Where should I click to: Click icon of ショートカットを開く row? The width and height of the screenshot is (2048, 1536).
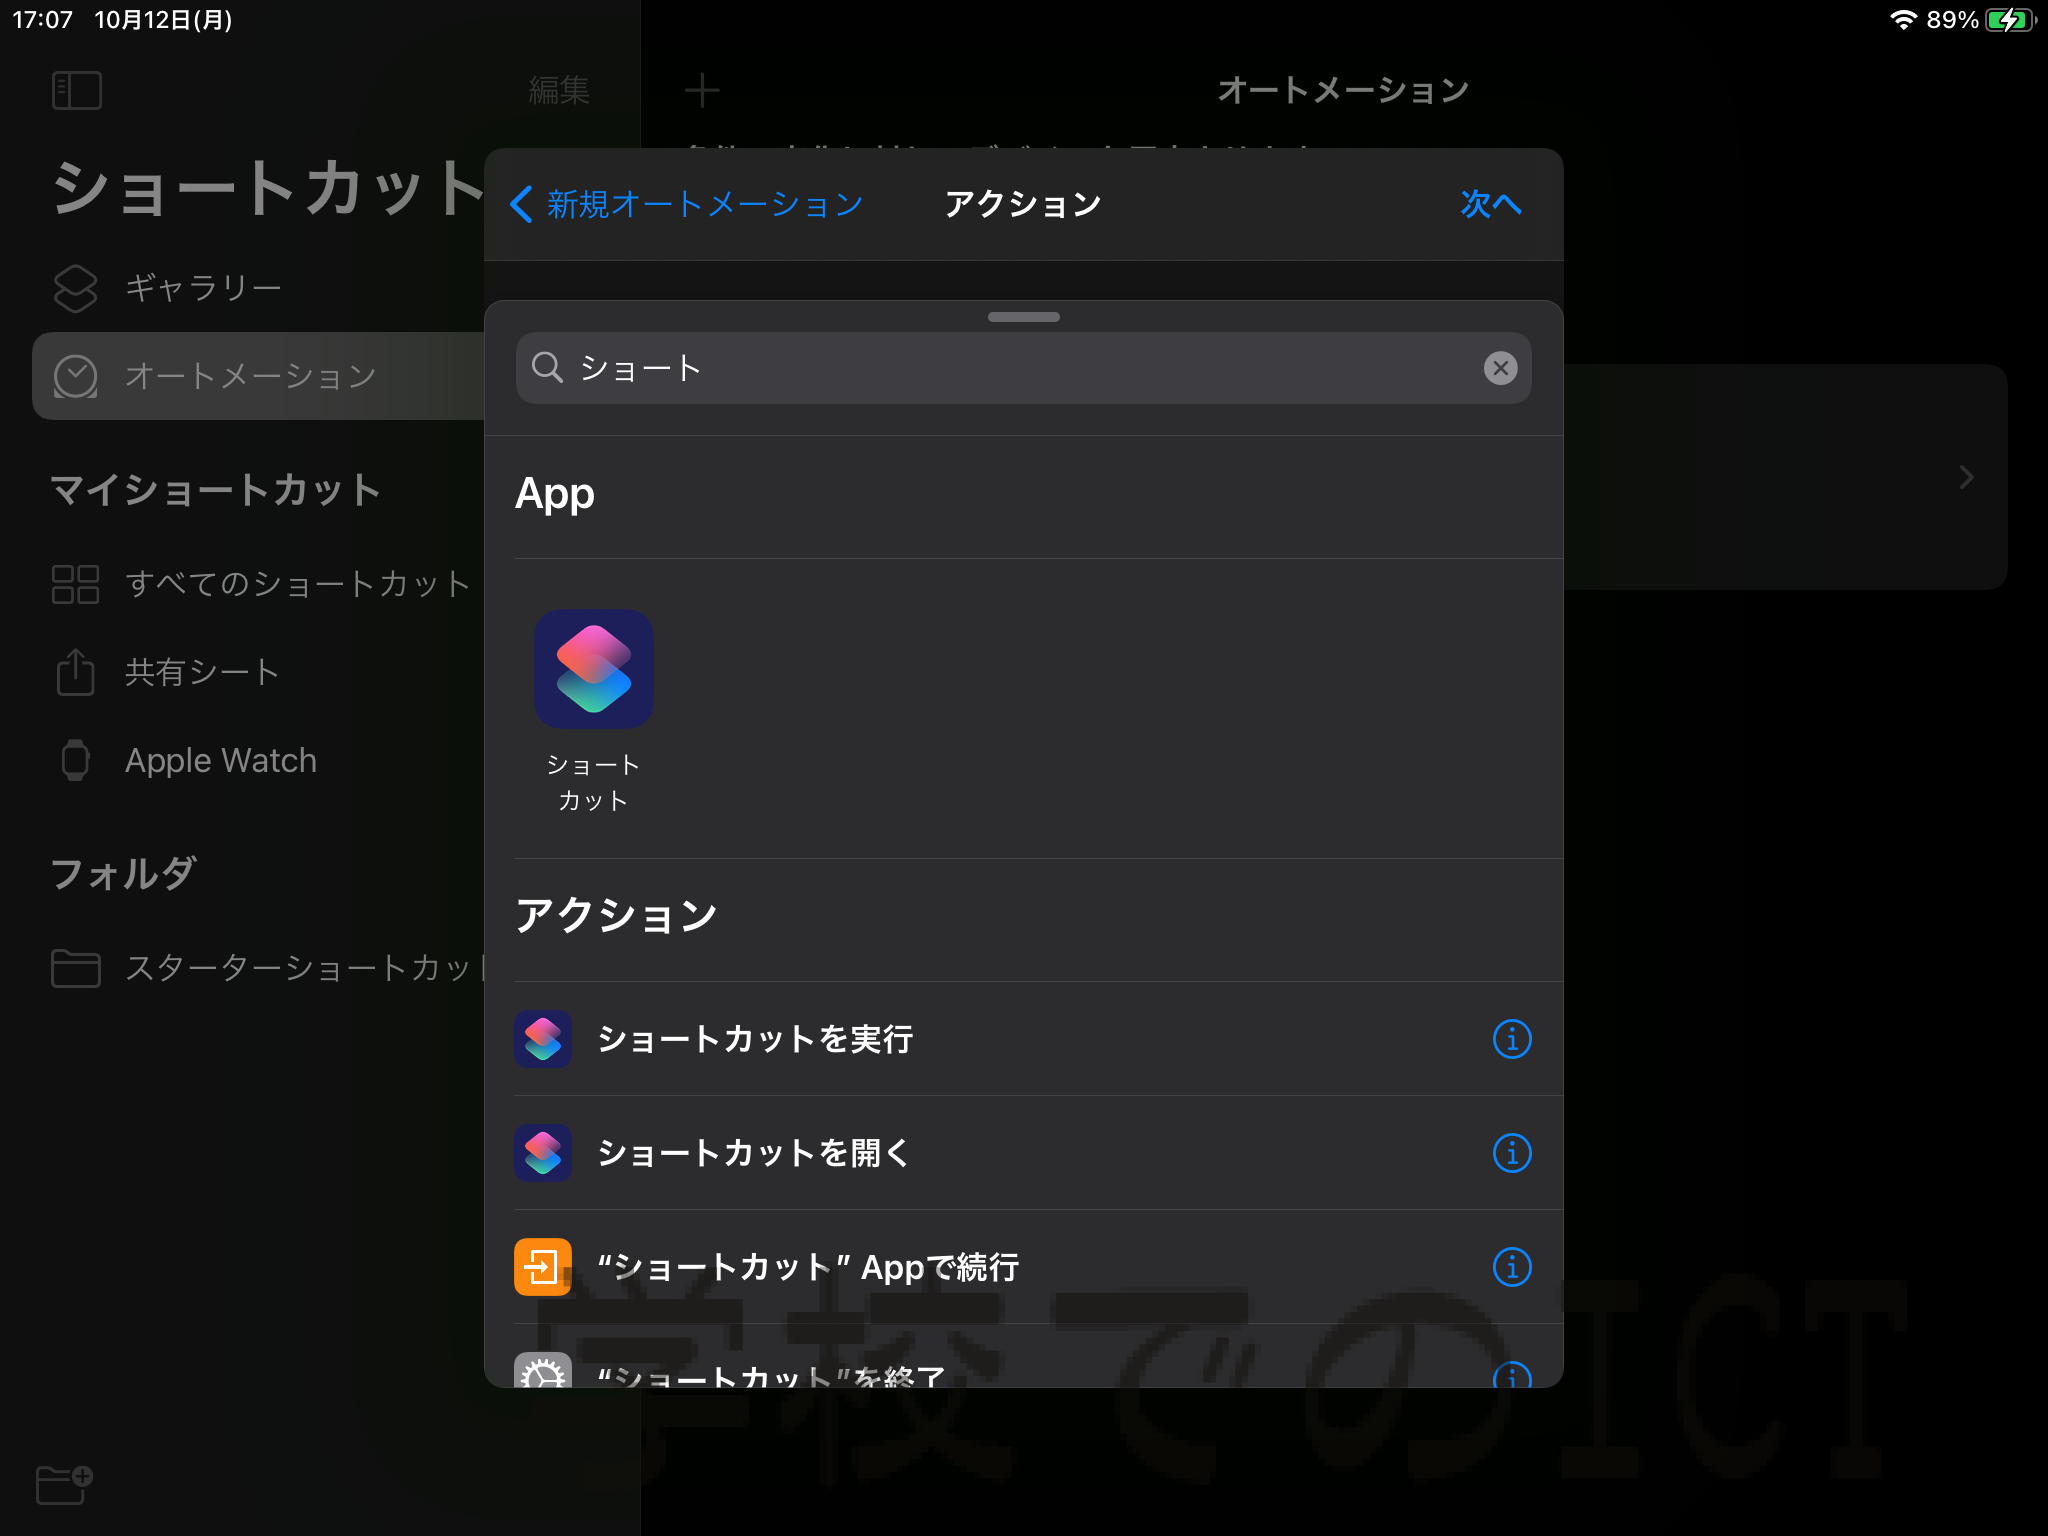[543, 1153]
